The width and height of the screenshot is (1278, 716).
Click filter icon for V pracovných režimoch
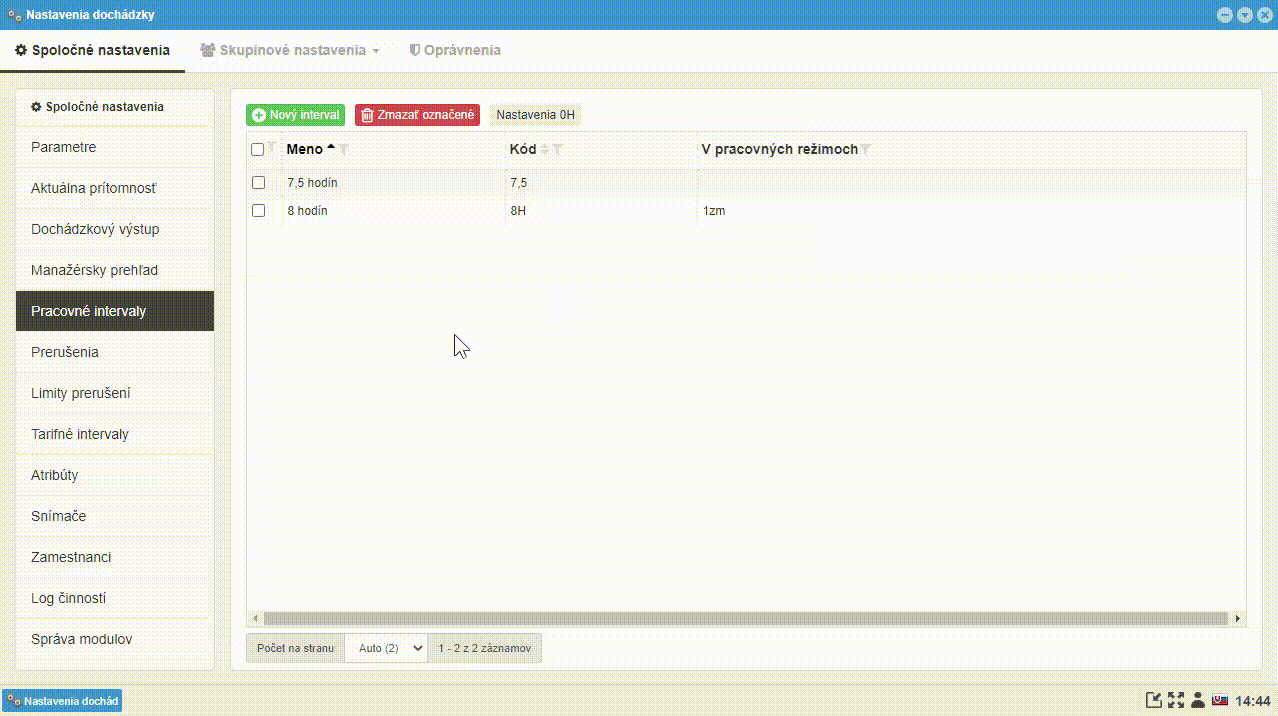[866, 149]
